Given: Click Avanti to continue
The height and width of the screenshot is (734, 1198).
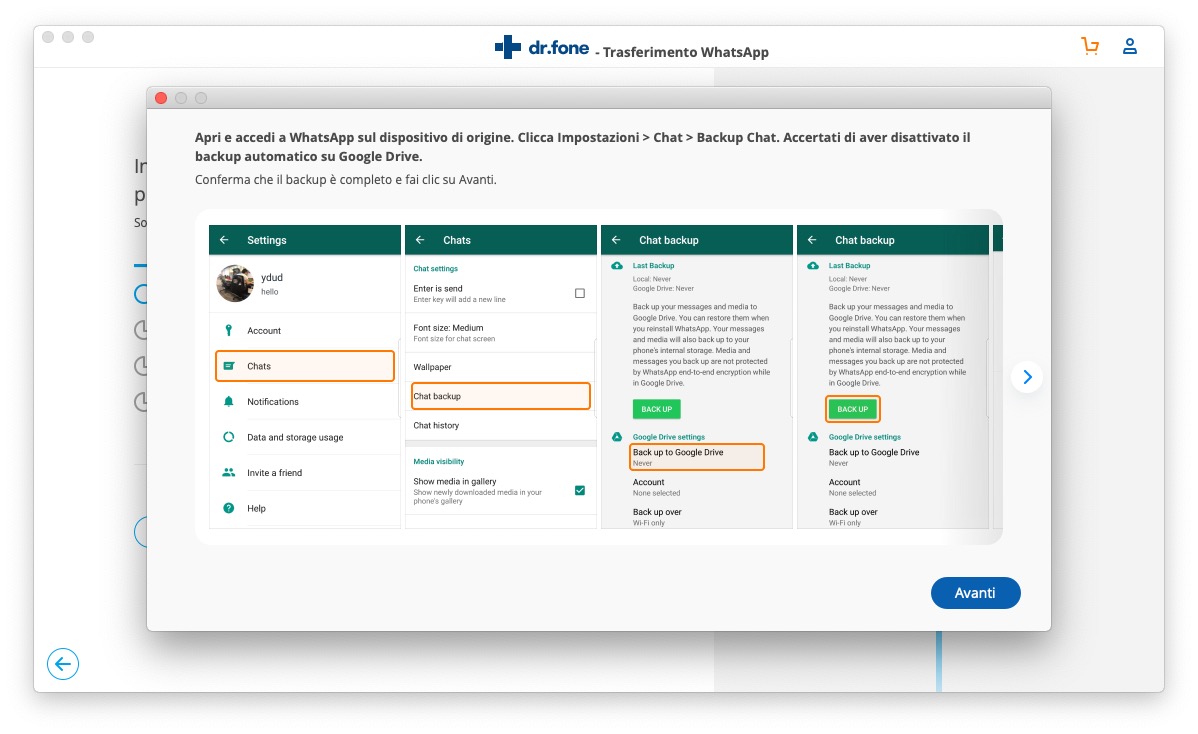Looking at the screenshot, I should [975, 593].
